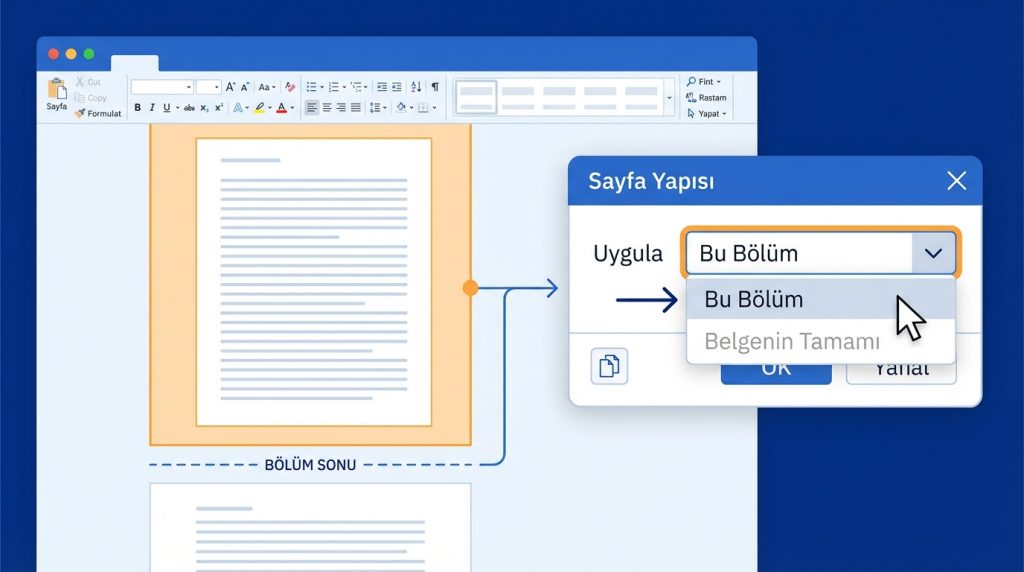Click the white button right of OK

pyautogui.click(x=901, y=373)
